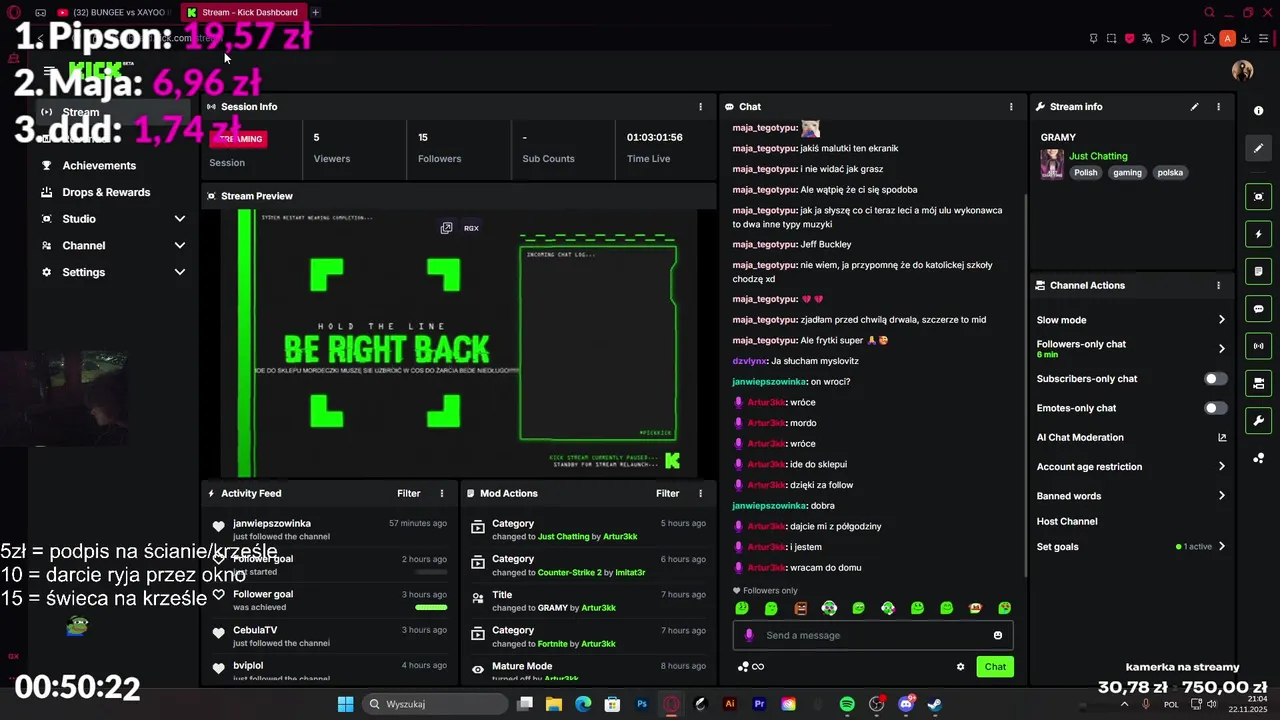Select Stream - Kick Dashboard browser tab
The image size is (1280, 720).
(244, 12)
